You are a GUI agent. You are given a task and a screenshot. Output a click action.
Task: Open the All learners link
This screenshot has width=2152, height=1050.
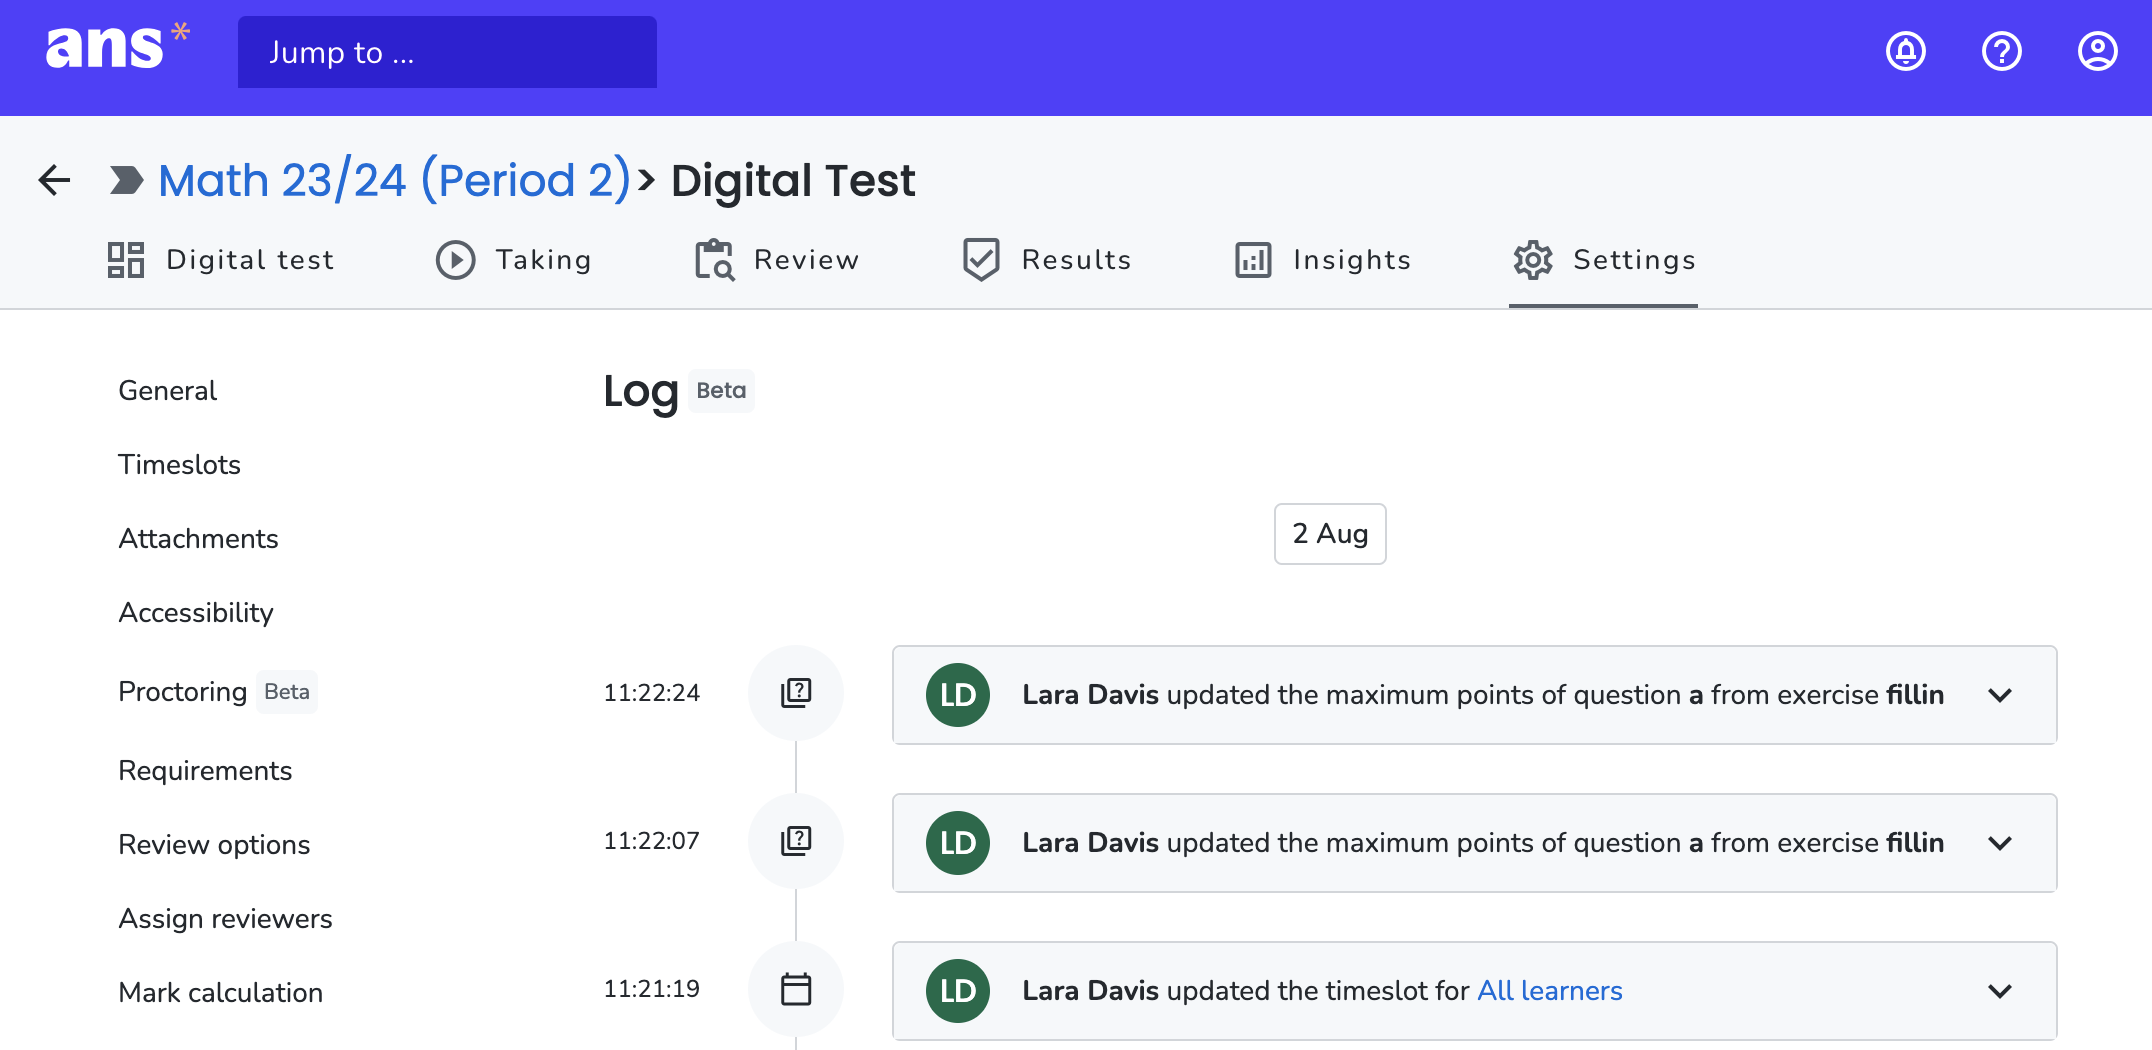(x=1550, y=990)
